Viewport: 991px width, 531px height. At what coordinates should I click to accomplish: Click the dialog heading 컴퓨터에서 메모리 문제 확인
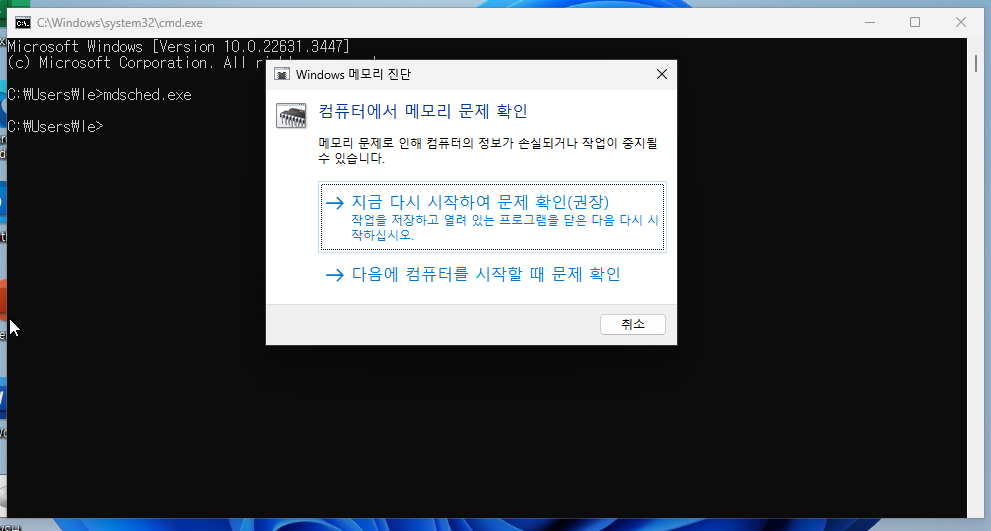coord(423,111)
